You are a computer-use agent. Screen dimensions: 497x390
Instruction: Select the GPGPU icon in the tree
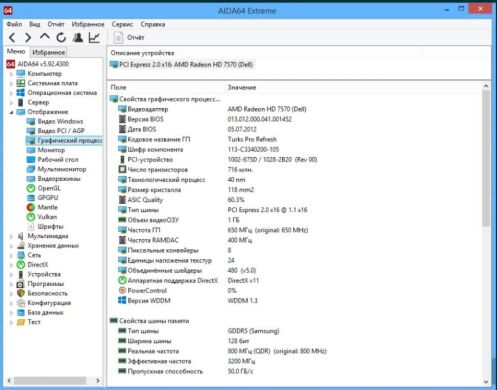click(31, 198)
